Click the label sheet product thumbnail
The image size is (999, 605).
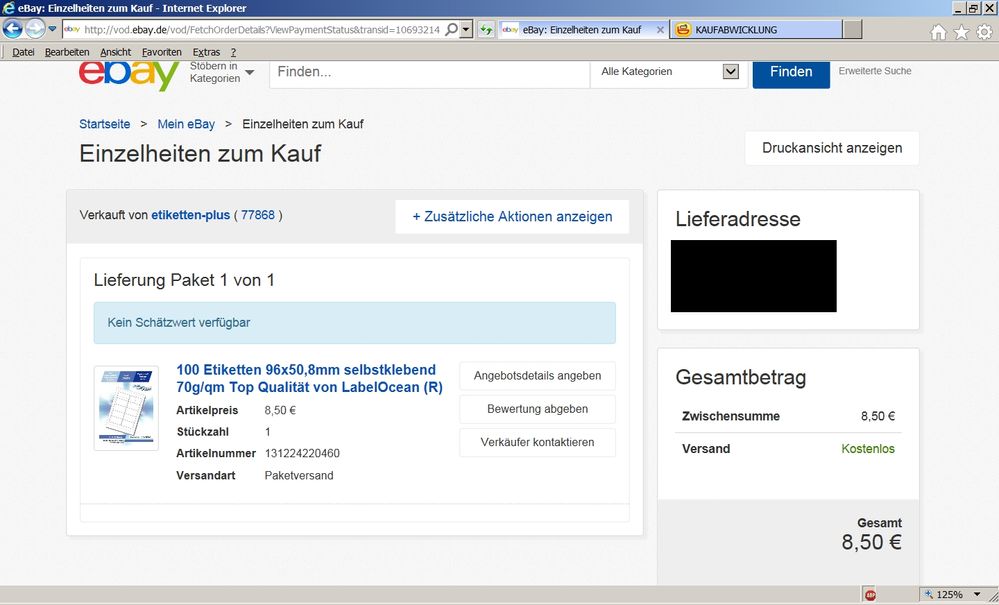click(126, 408)
